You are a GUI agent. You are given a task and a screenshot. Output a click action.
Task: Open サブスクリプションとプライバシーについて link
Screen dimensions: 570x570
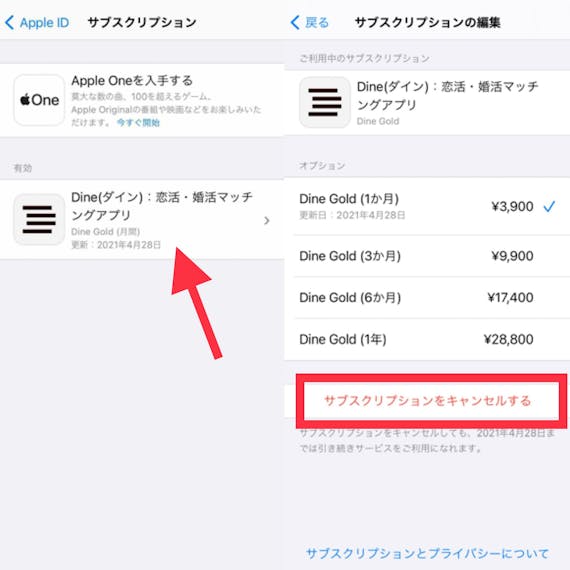click(428, 553)
